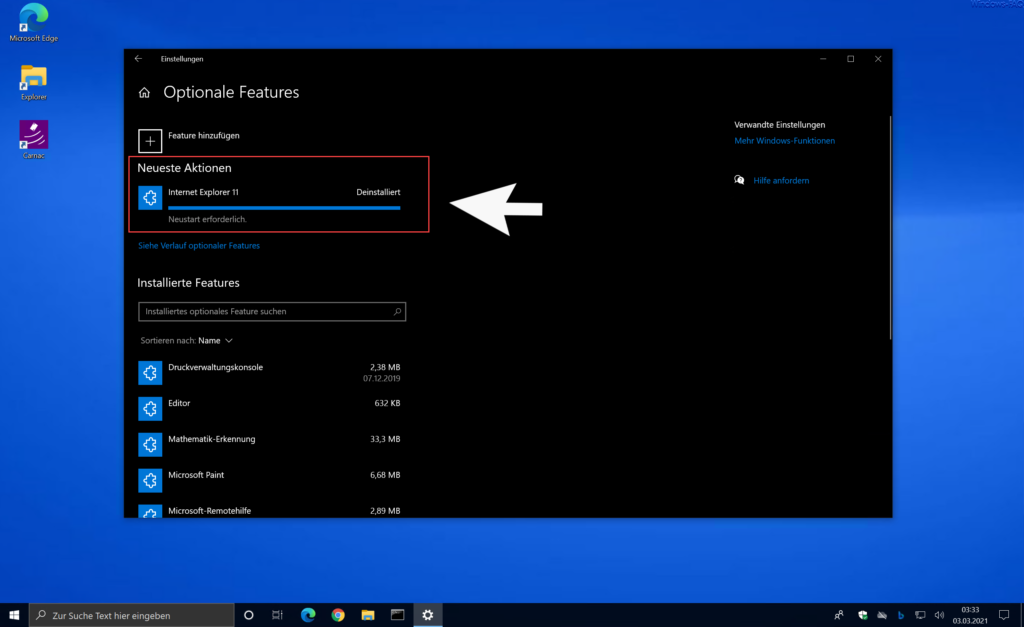The height and width of the screenshot is (627, 1024).
Task: Click the Settings gear in the taskbar
Action: (428, 615)
